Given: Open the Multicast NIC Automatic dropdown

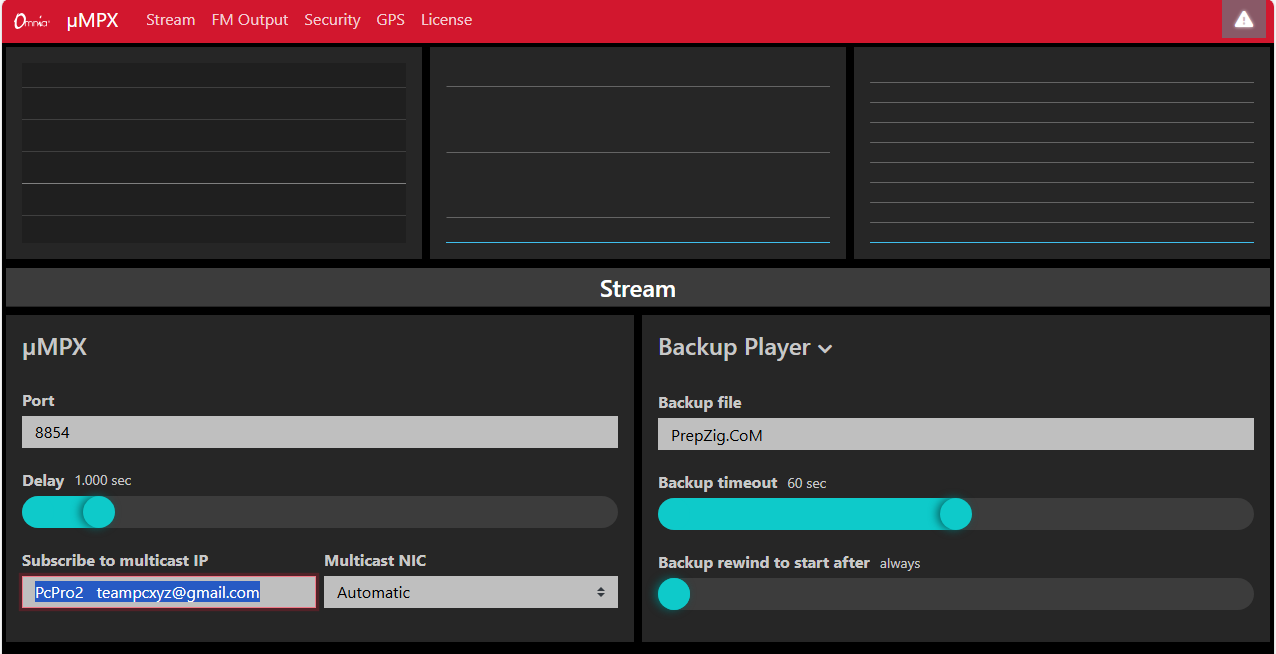Looking at the screenshot, I should pos(471,592).
